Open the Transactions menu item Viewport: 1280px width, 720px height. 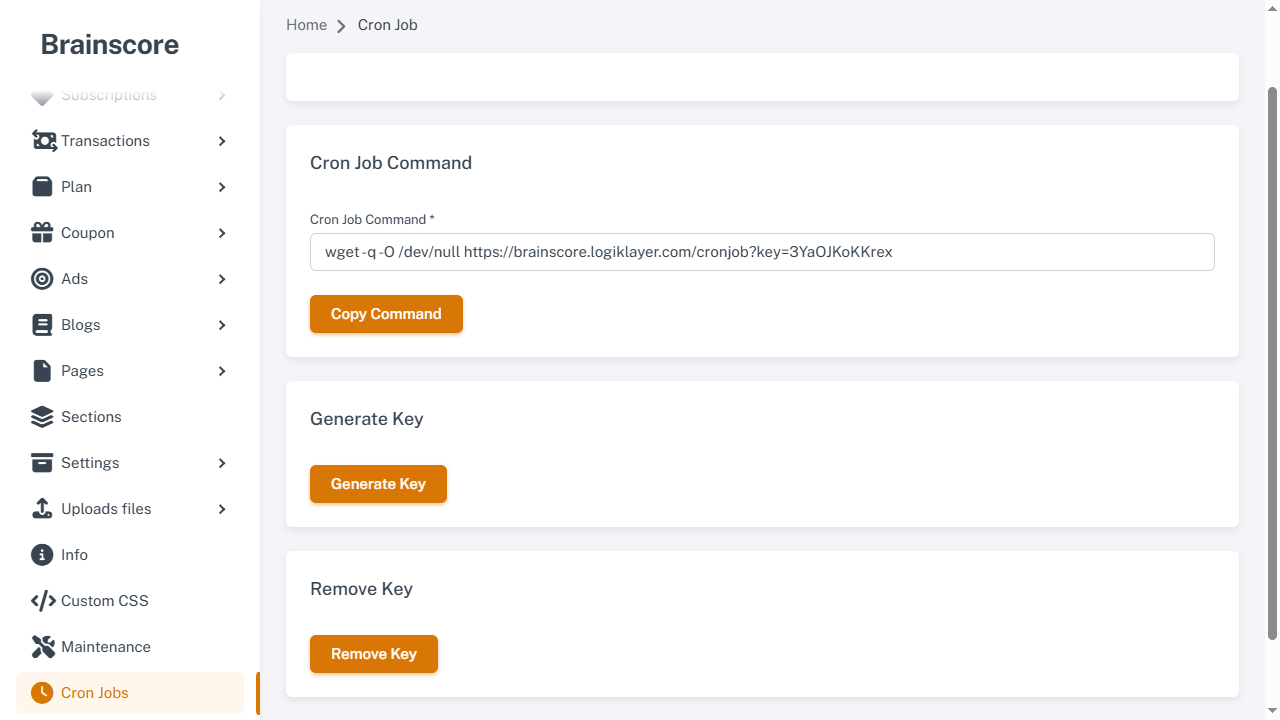click(130, 141)
